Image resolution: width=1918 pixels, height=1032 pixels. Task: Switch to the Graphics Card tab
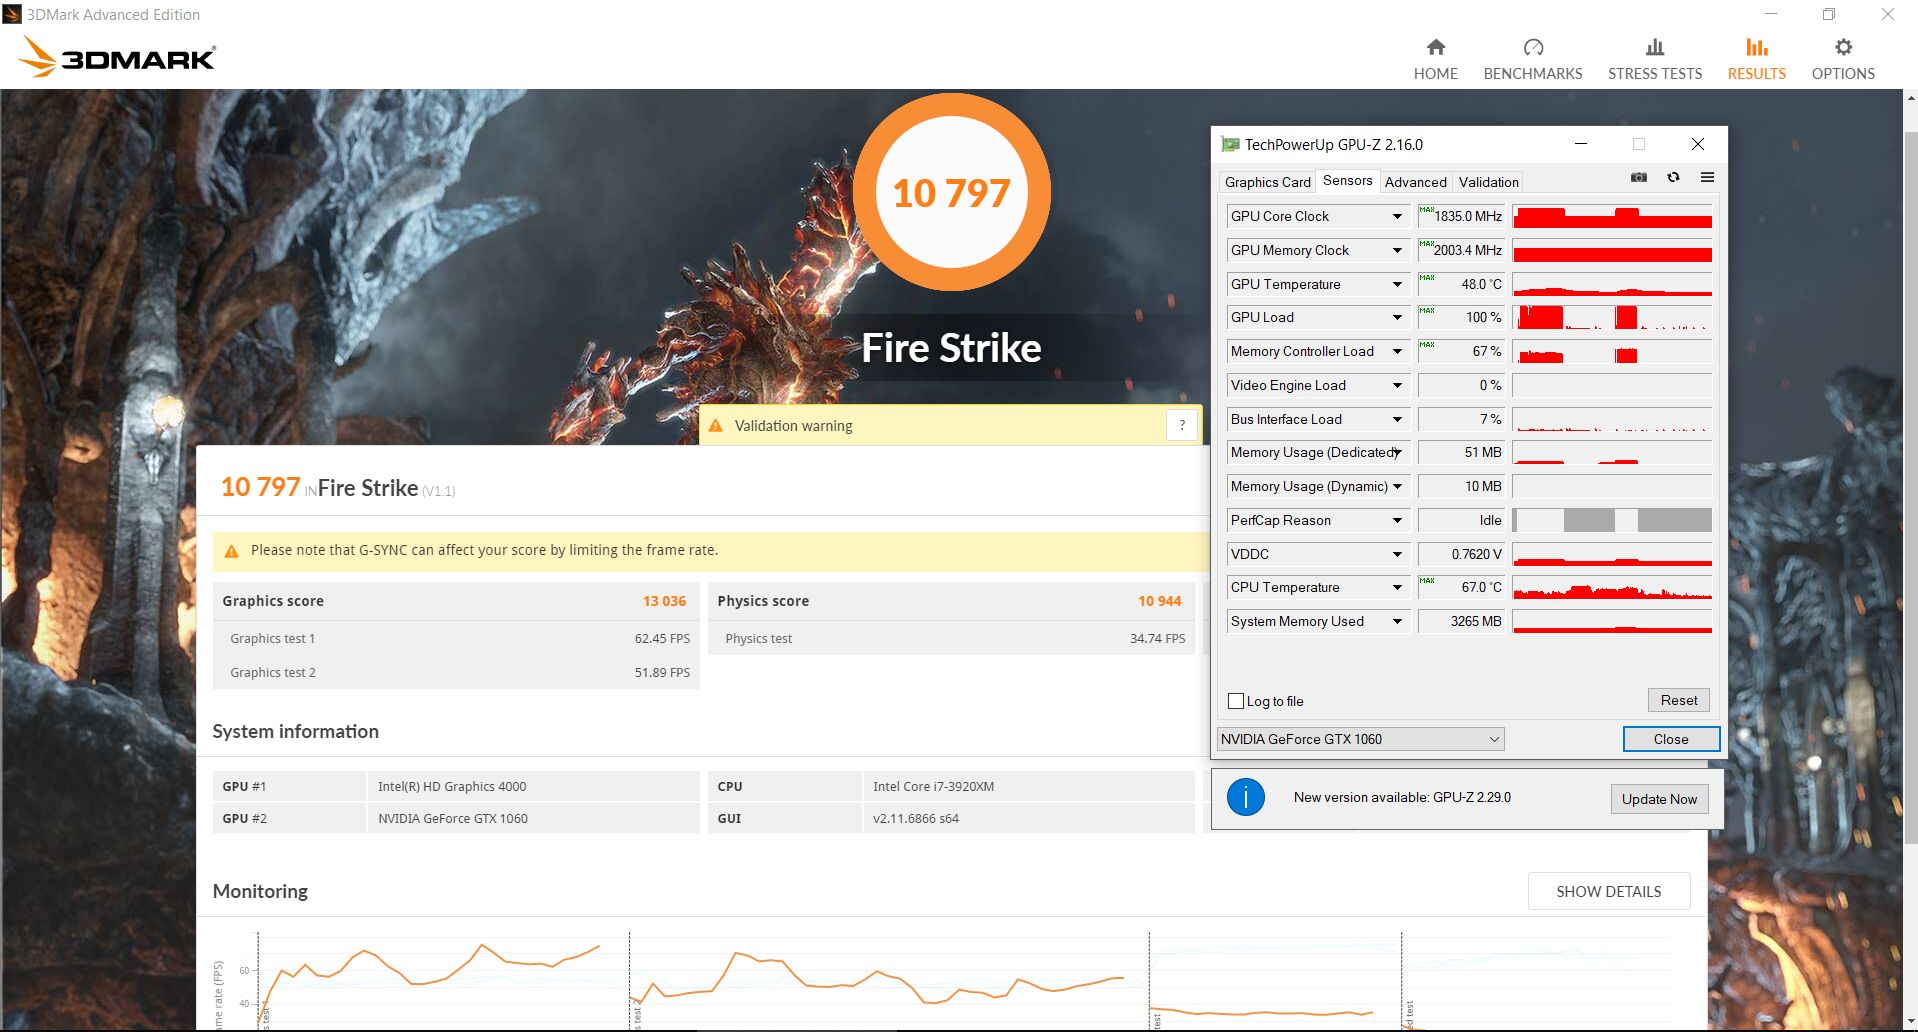tap(1267, 182)
